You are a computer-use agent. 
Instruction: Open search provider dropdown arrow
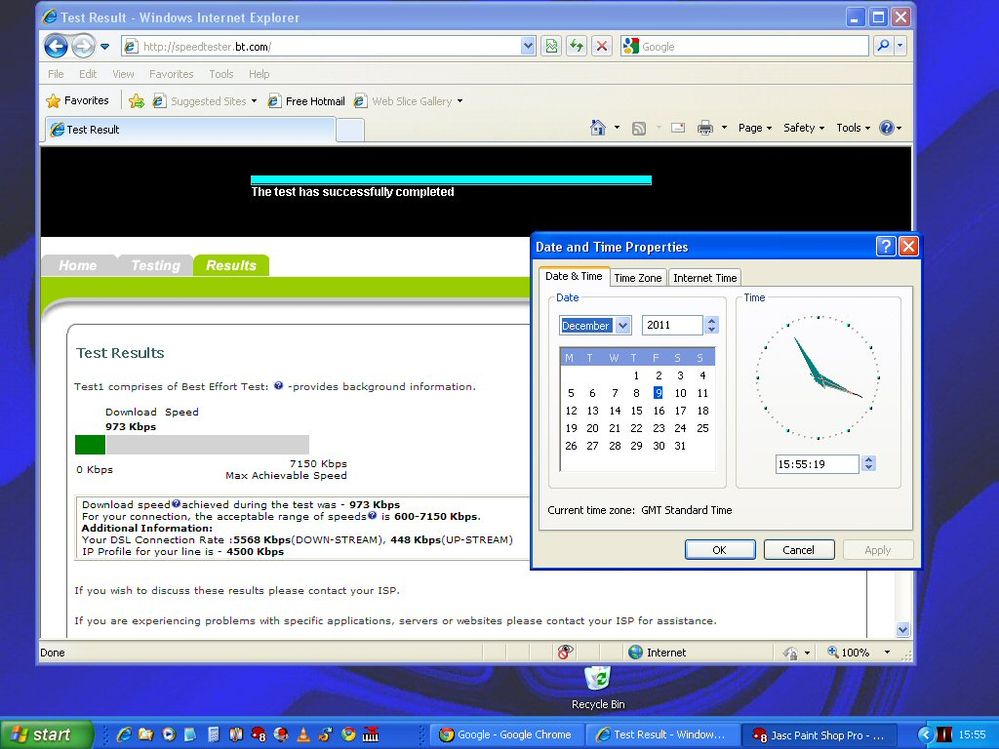tap(900, 46)
